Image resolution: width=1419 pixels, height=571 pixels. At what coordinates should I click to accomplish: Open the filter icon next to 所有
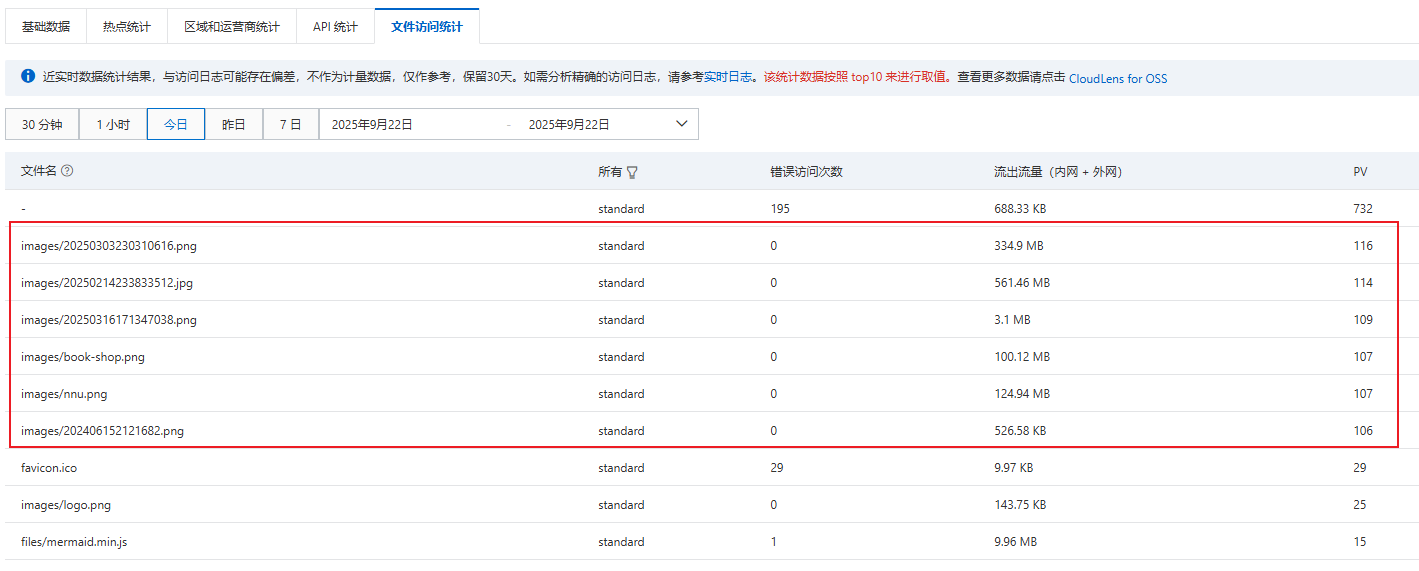[x=632, y=172]
